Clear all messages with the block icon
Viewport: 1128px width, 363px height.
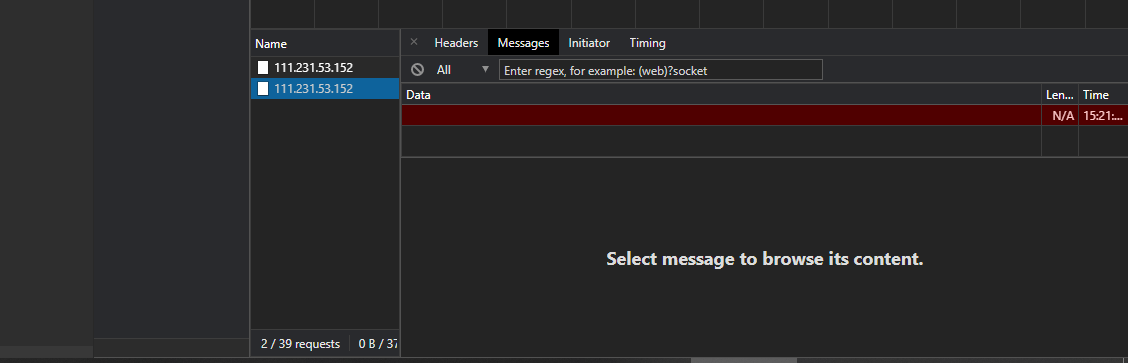pos(417,70)
